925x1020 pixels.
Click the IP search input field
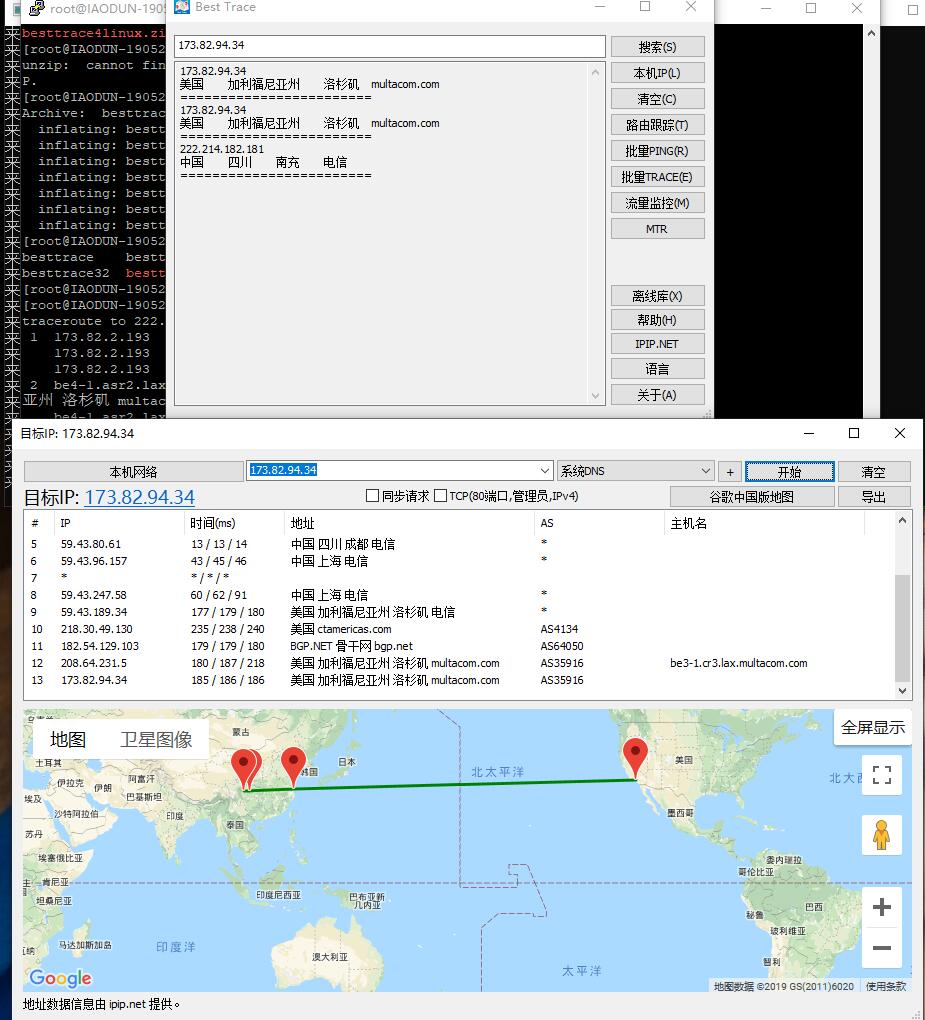(x=389, y=46)
